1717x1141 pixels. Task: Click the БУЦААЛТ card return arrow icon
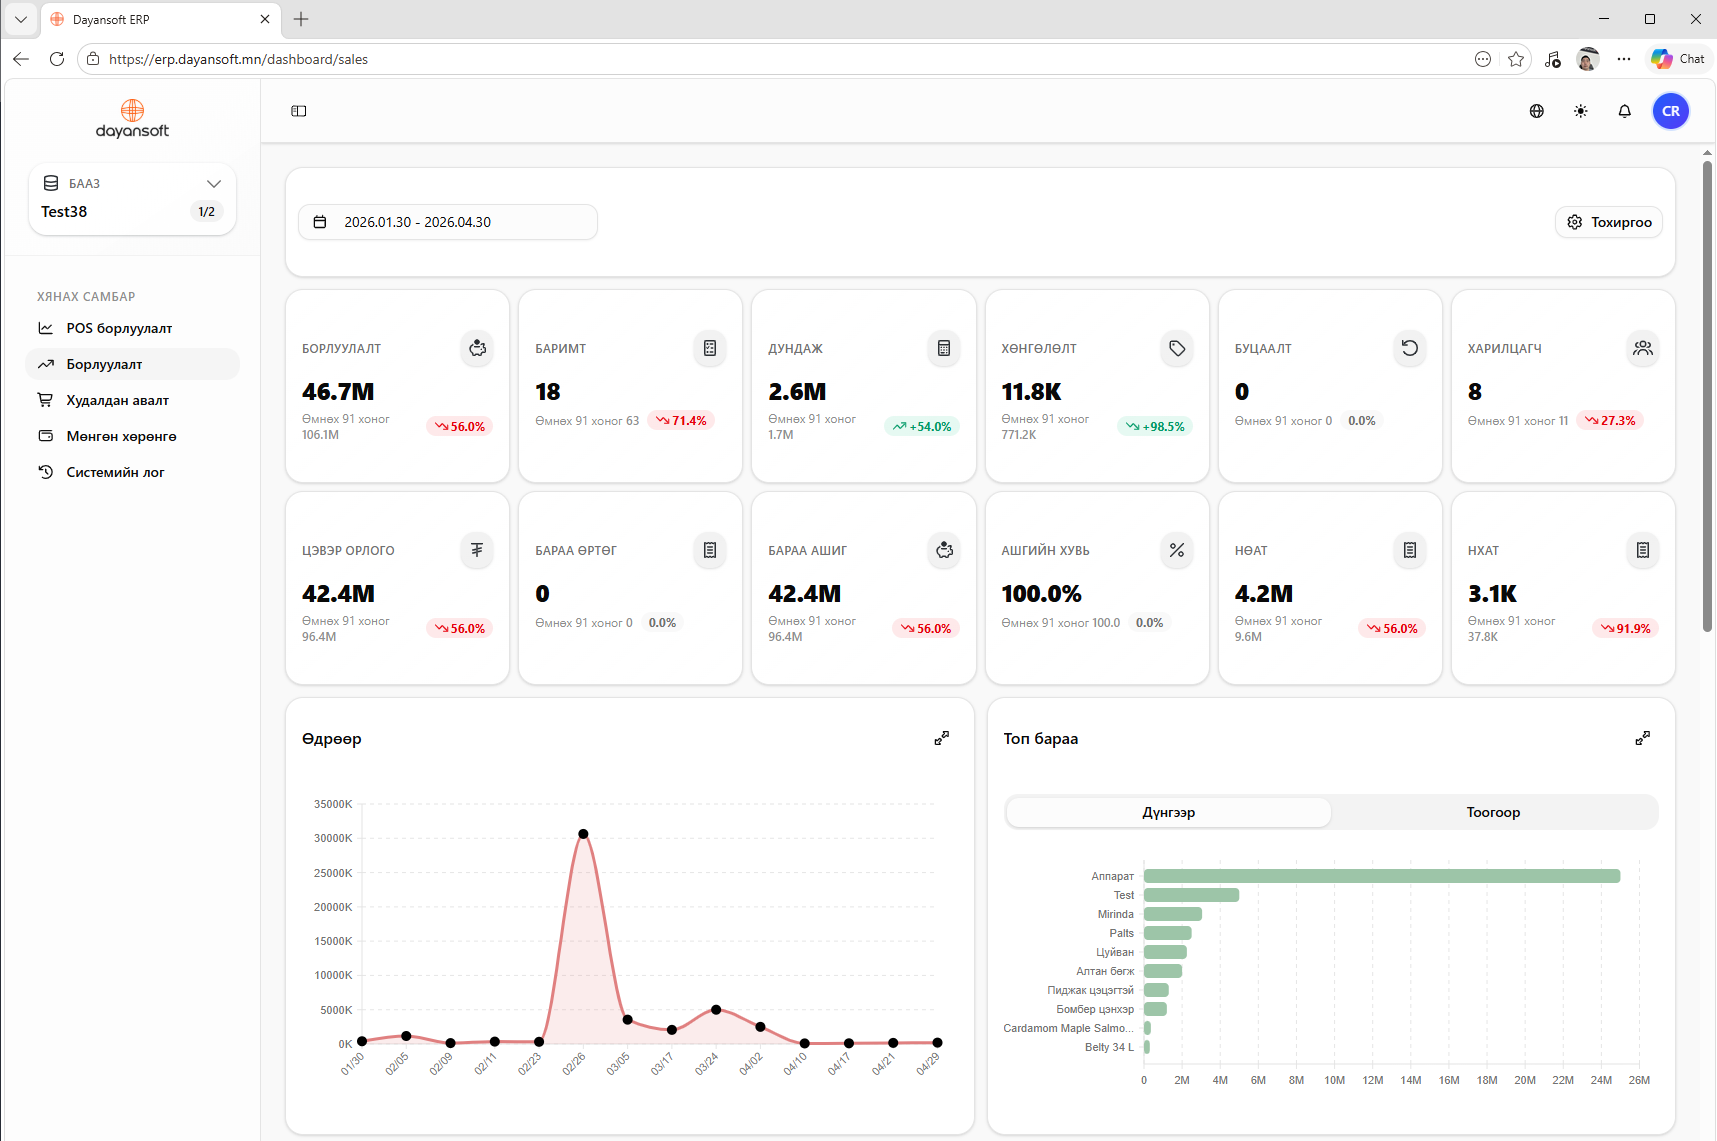(x=1410, y=348)
